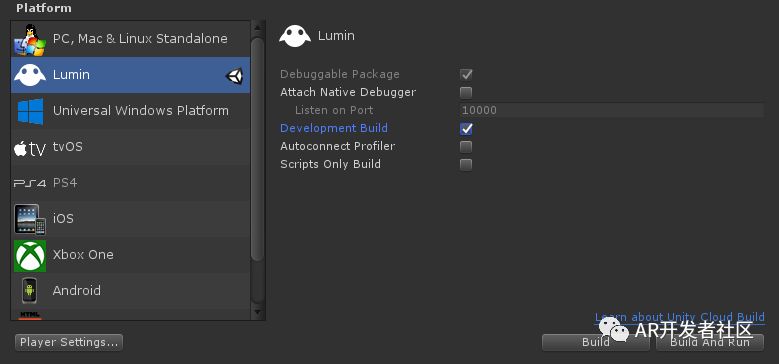Select the Xbox One logo icon
The image size is (779, 364).
point(30,256)
